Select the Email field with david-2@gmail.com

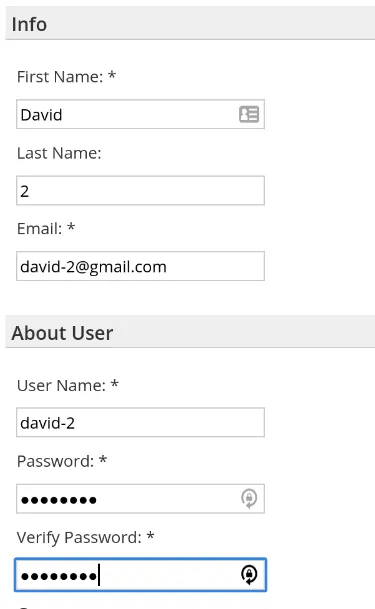pyautogui.click(x=140, y=266)
